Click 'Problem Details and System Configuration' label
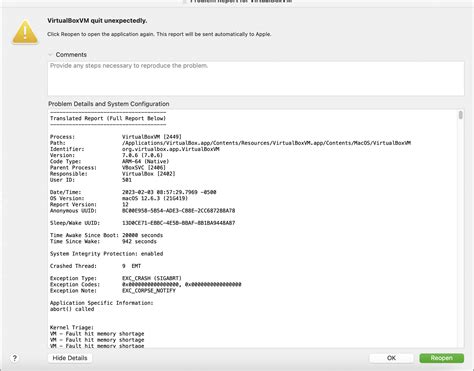 pos(109,104)
